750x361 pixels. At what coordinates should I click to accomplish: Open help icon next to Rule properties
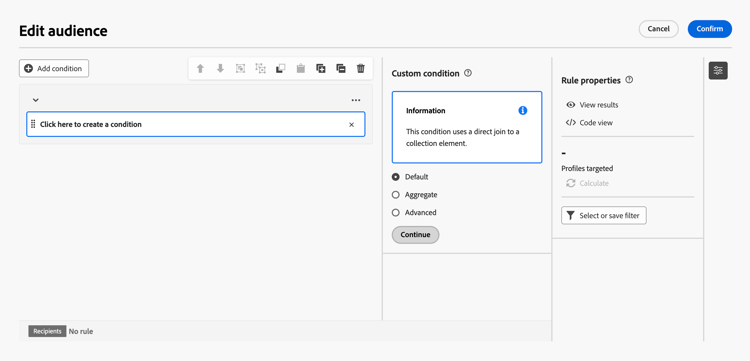(x=629, y=80)
